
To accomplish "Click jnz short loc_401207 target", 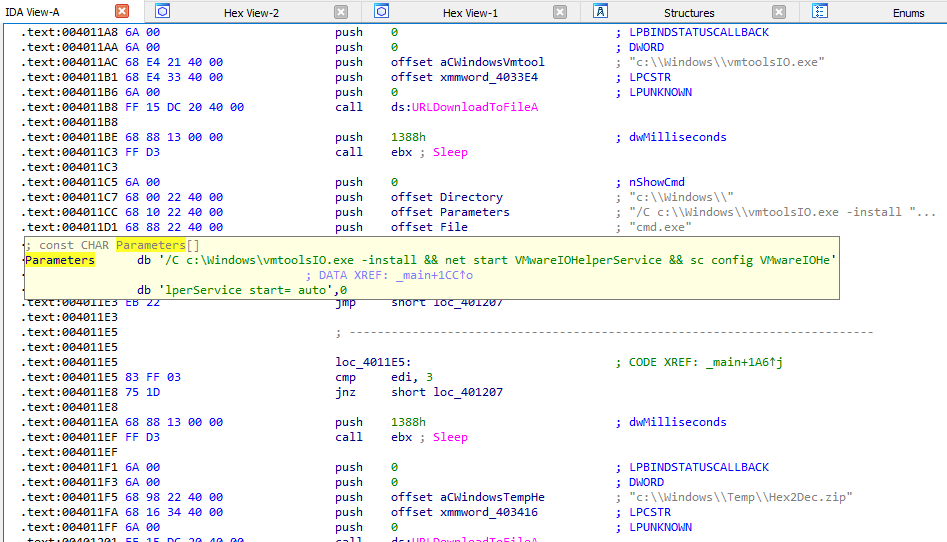I will point(447,392).
